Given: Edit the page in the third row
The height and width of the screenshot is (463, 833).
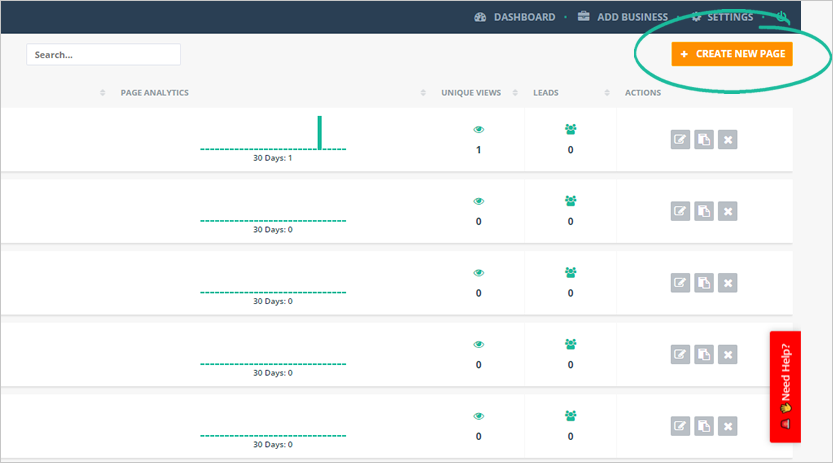Looking at the screenshot, I should pyautogui.click(x=680, y=282).
